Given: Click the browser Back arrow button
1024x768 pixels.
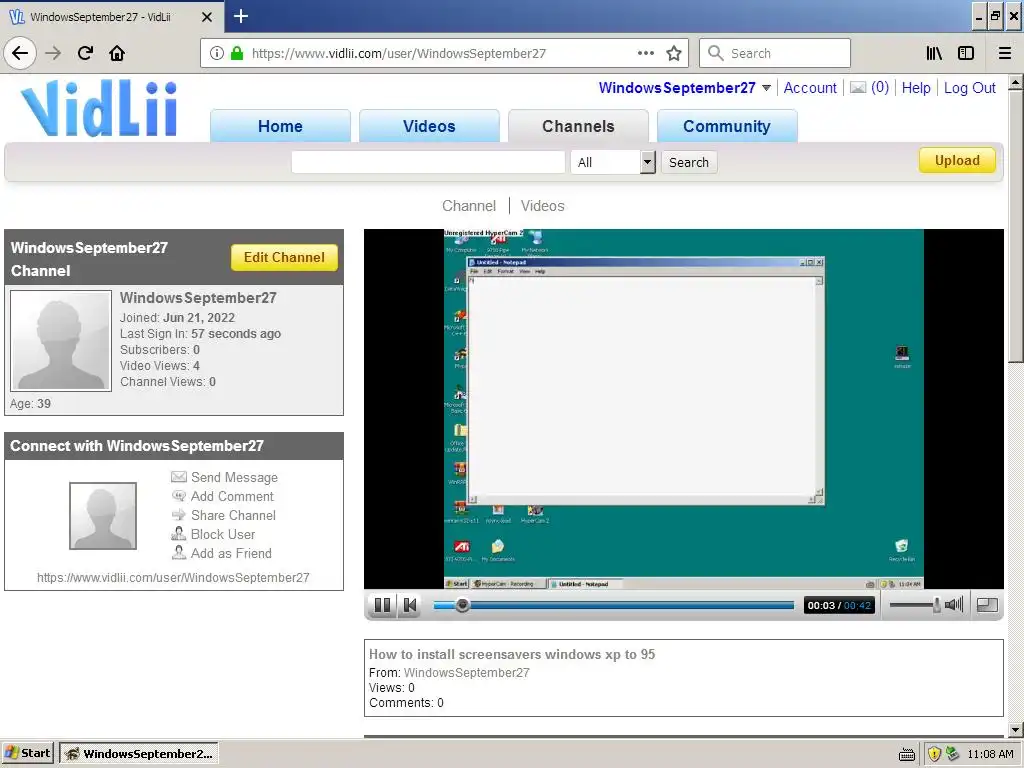Looking at the screenshot, I should point(20,53).
